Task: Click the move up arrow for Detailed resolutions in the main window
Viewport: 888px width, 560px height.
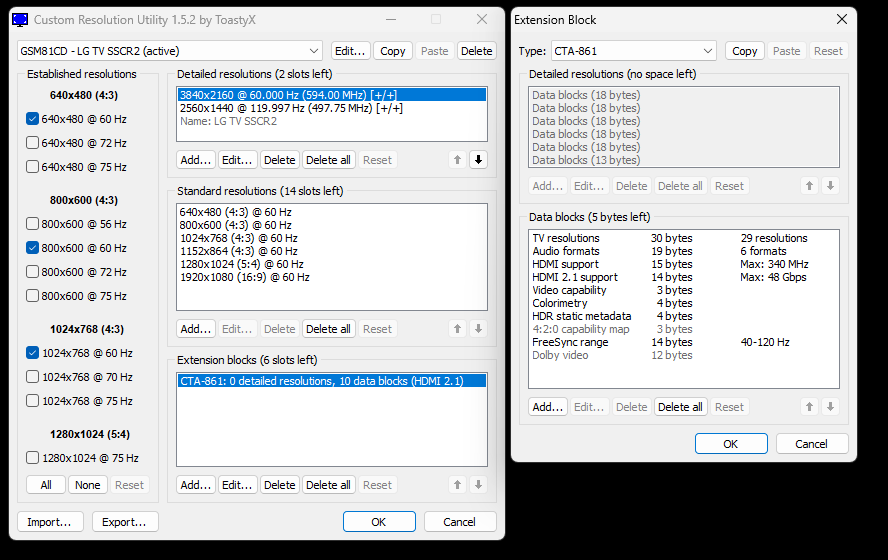Action: point(458,160)
